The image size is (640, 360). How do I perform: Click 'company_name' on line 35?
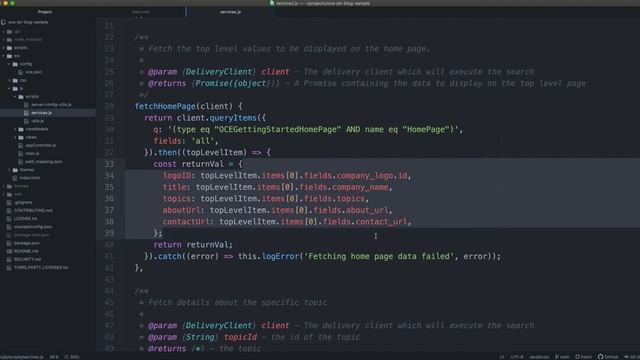click(x=360, y=187)
